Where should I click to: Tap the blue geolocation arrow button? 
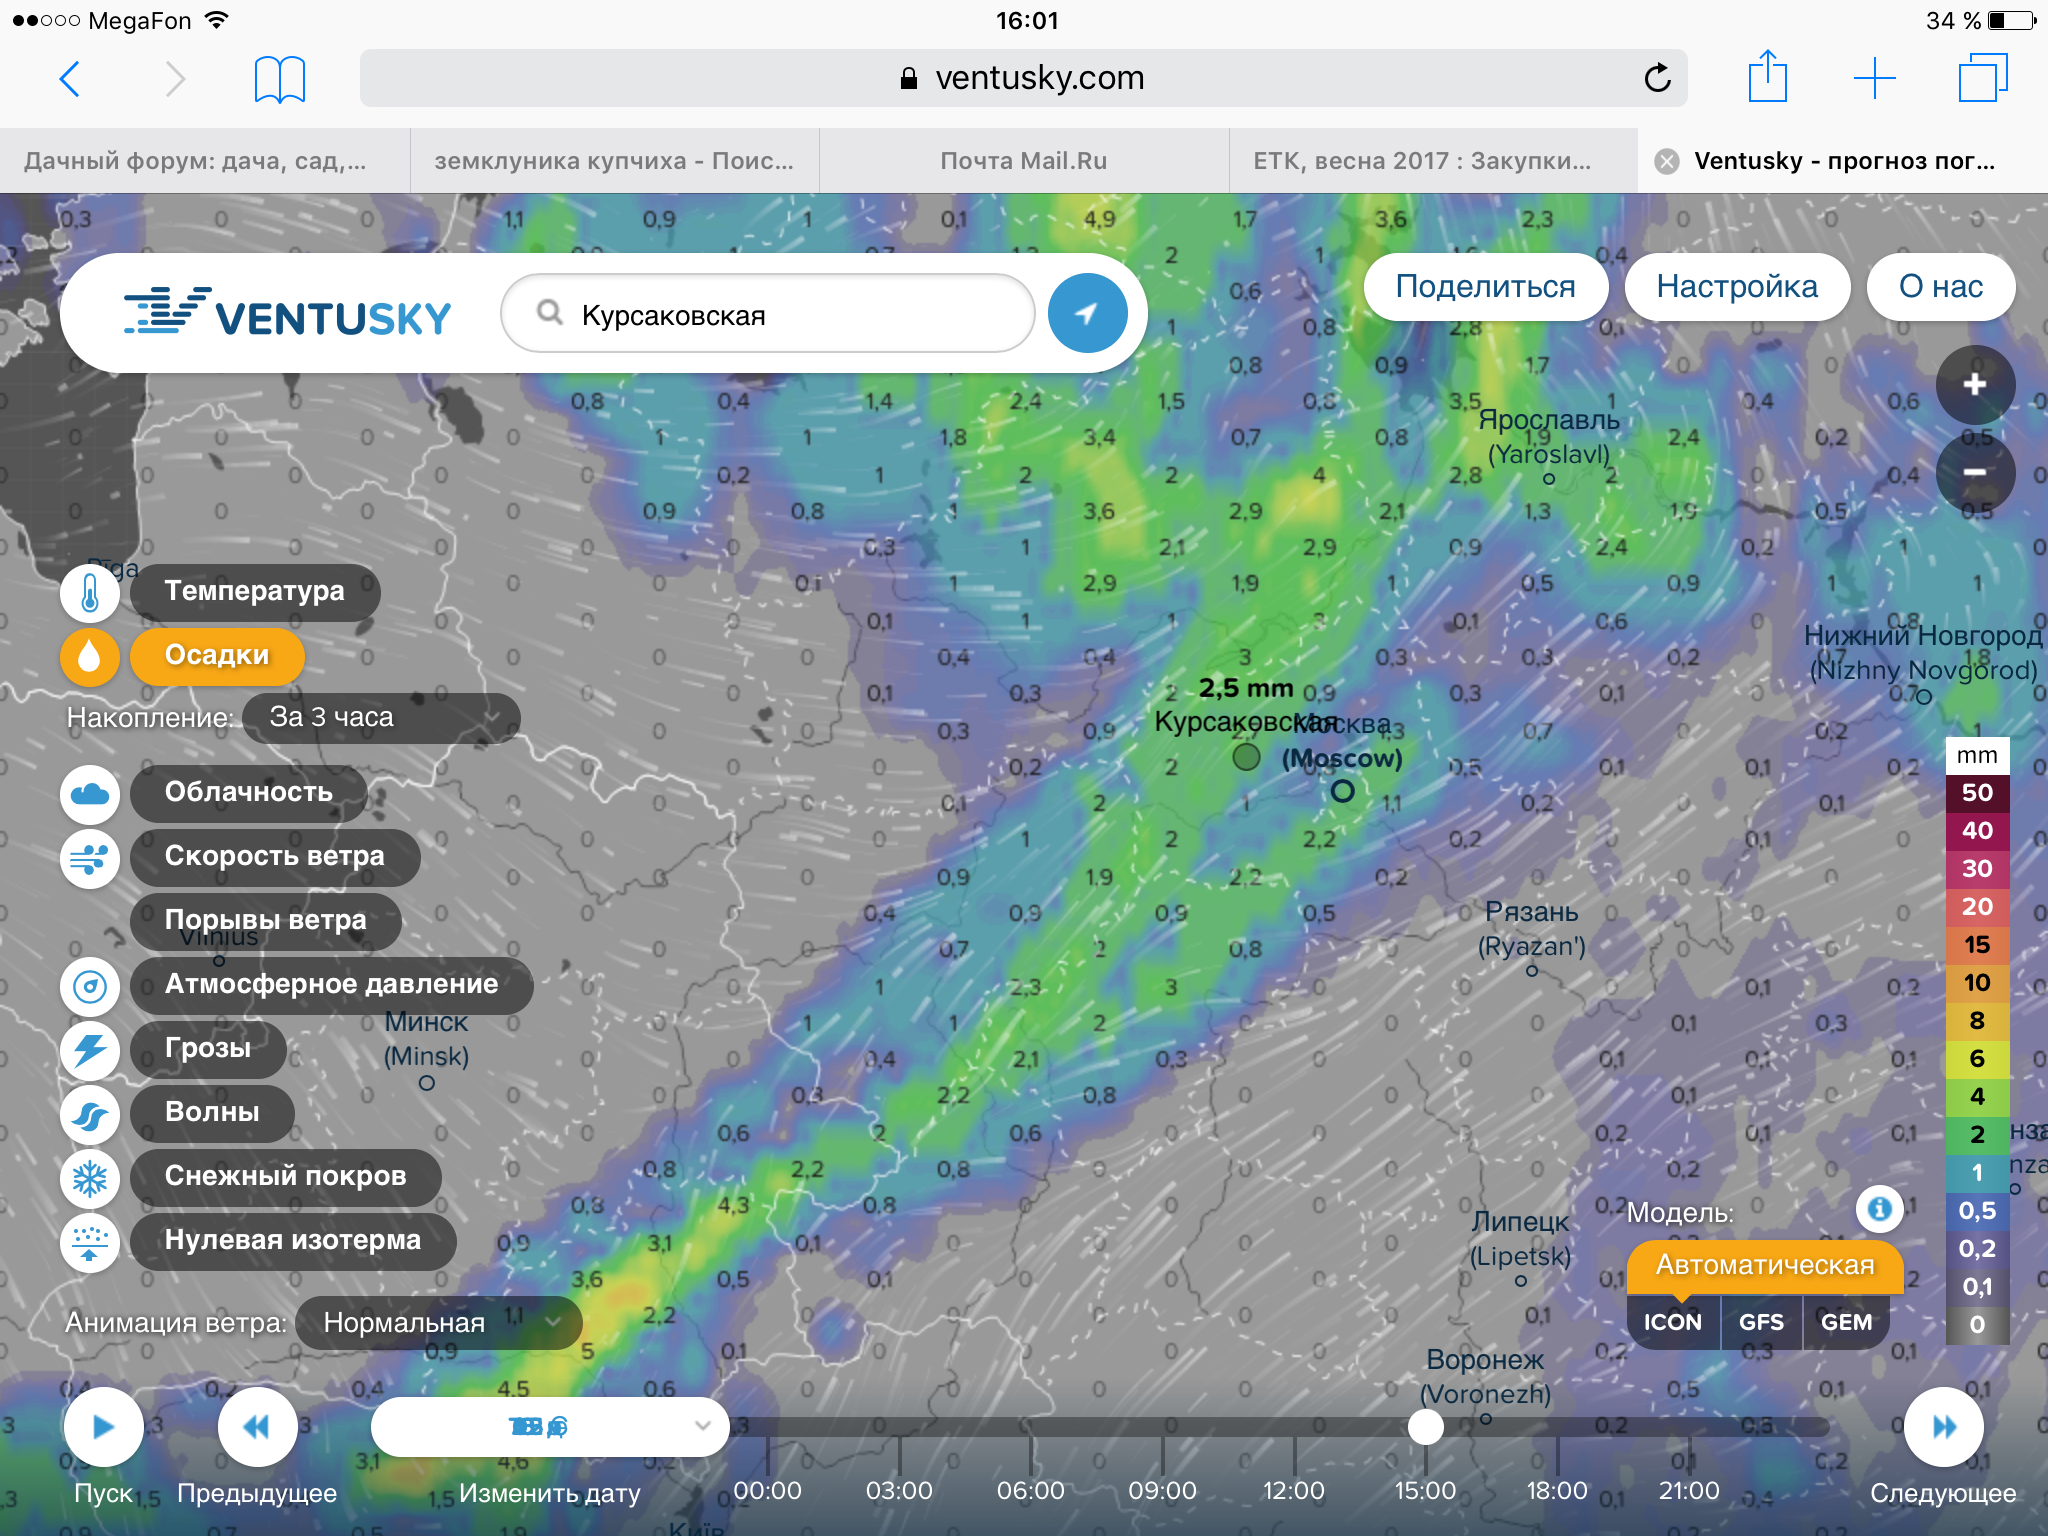(1087, 314)
